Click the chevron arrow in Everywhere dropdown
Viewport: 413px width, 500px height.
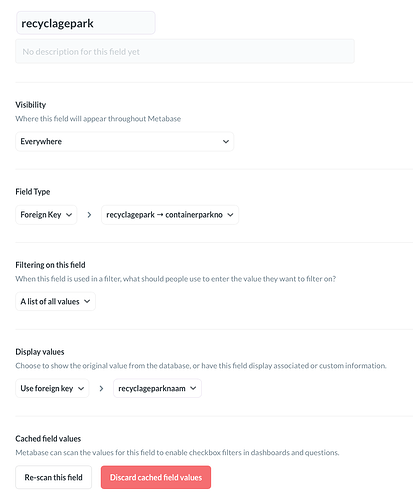coord(226,142)
